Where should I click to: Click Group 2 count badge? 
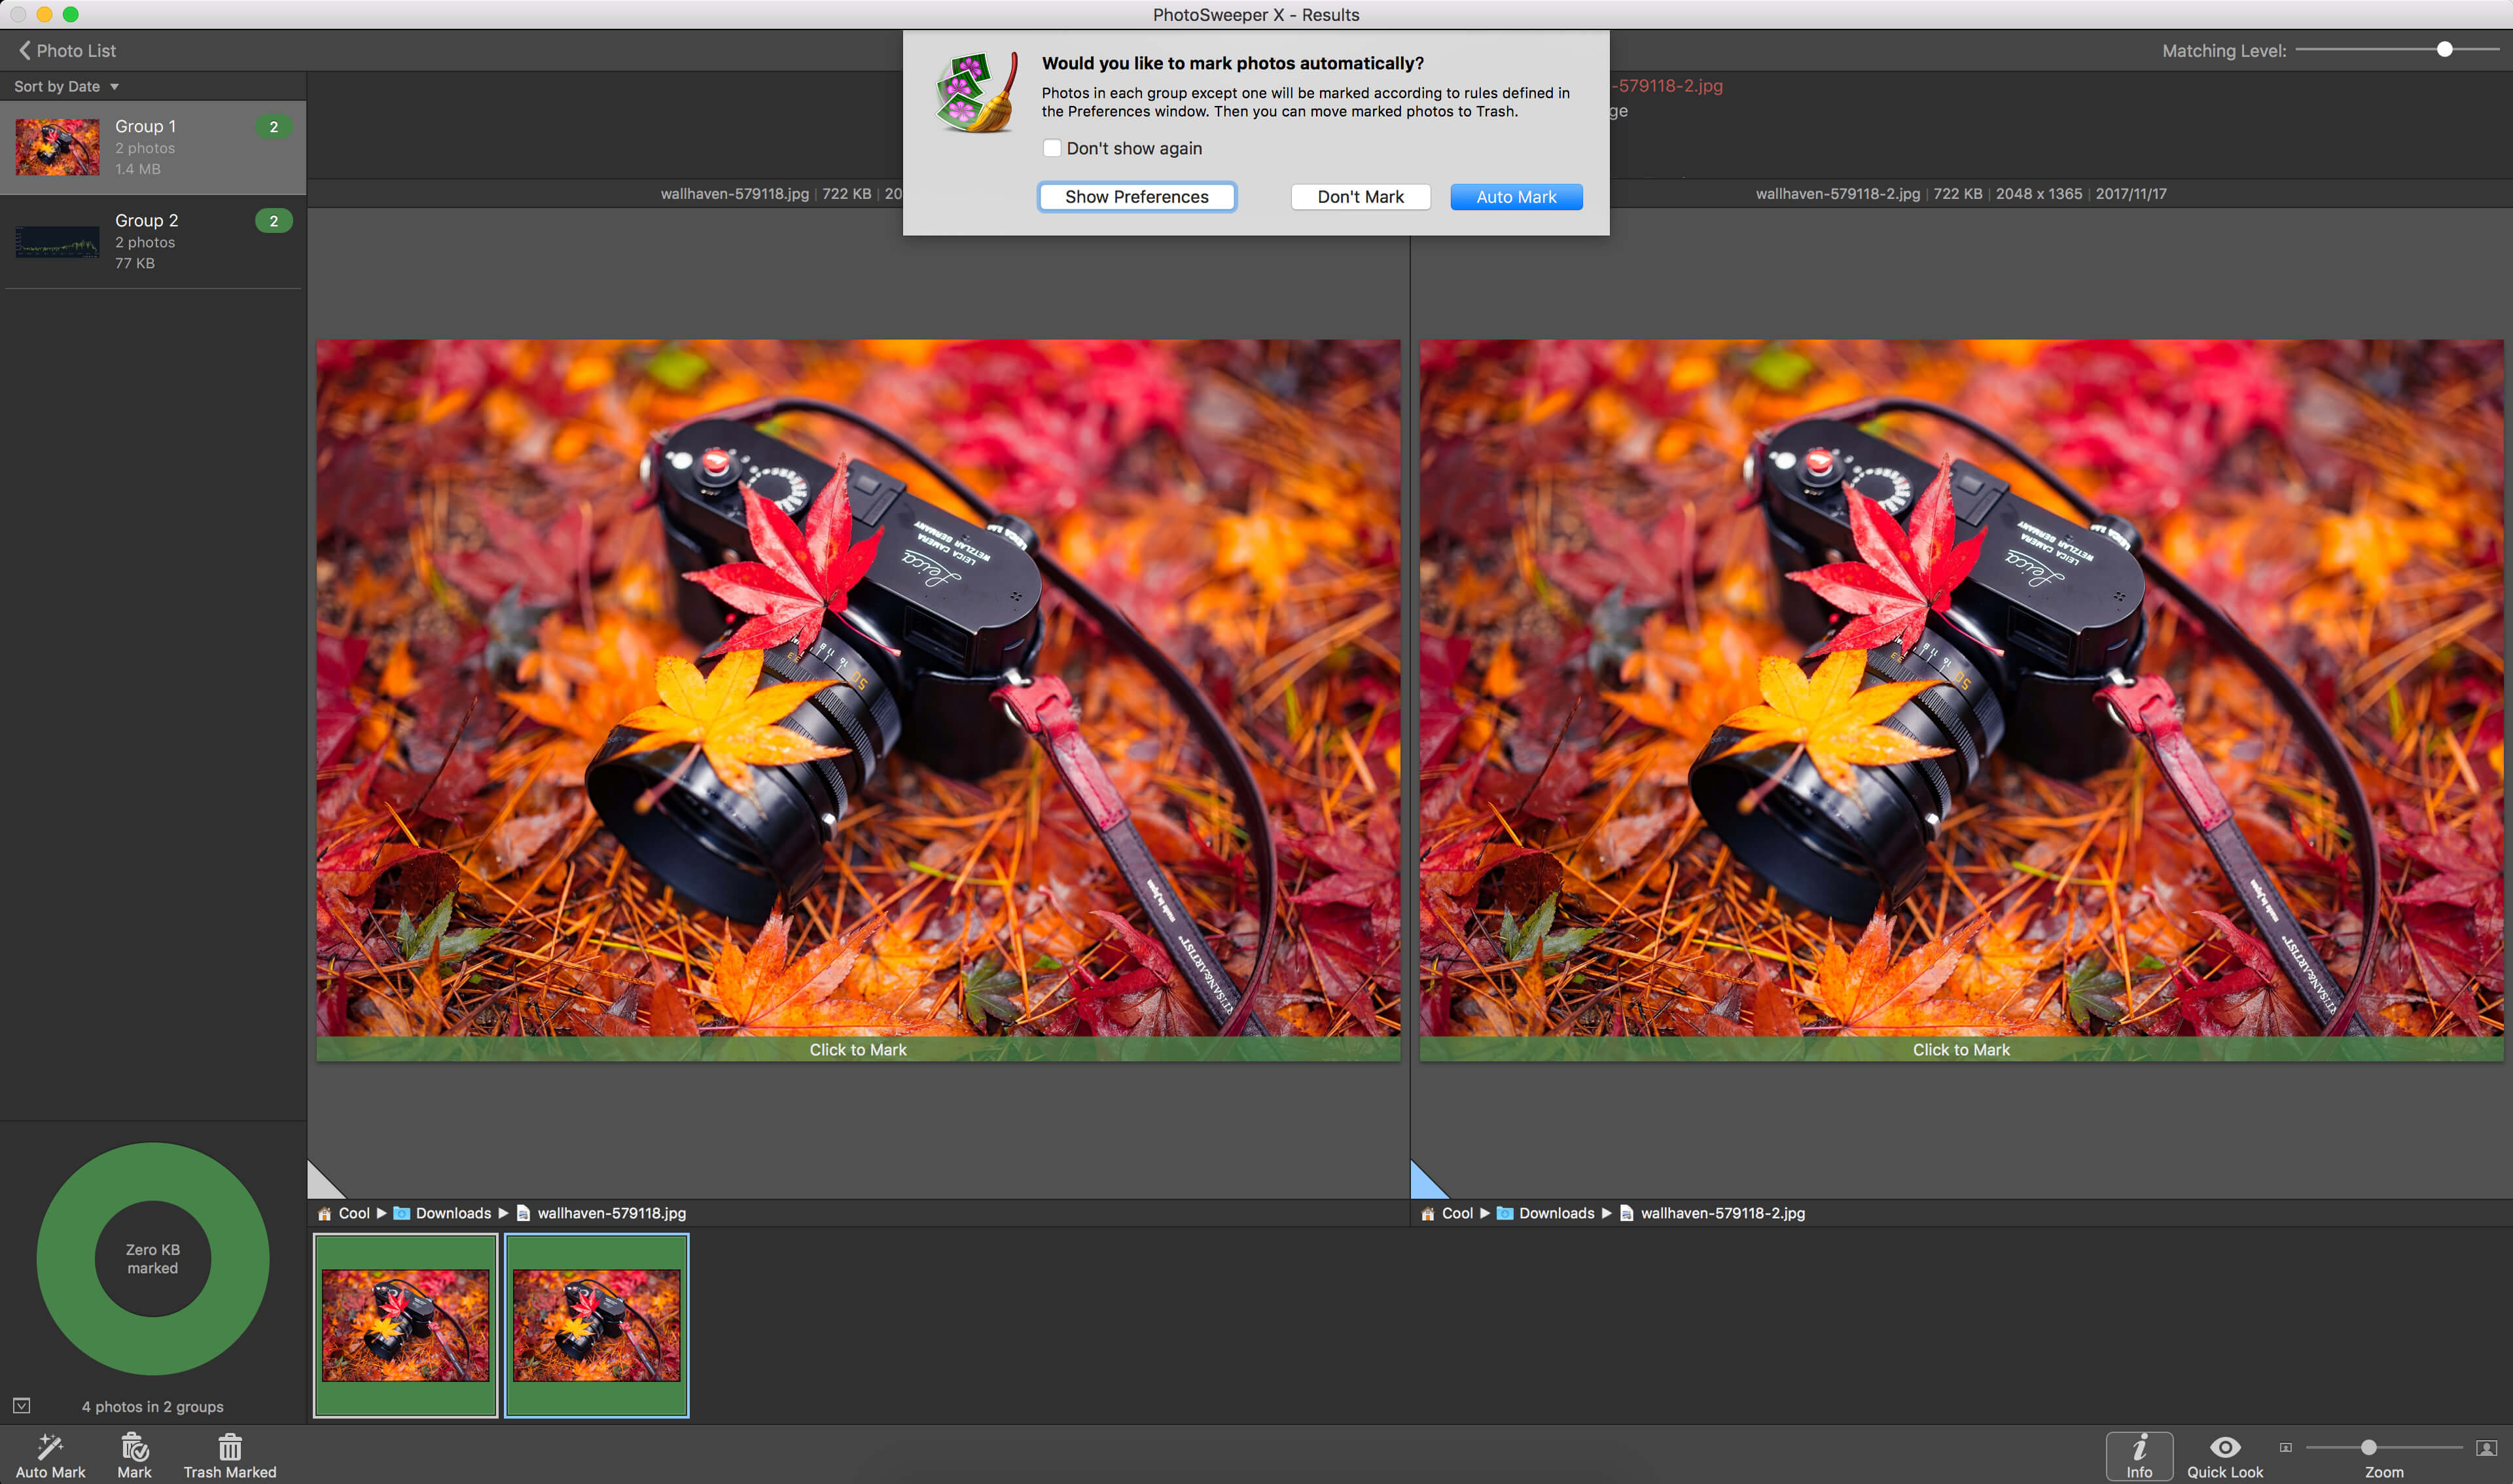[273, 221]
